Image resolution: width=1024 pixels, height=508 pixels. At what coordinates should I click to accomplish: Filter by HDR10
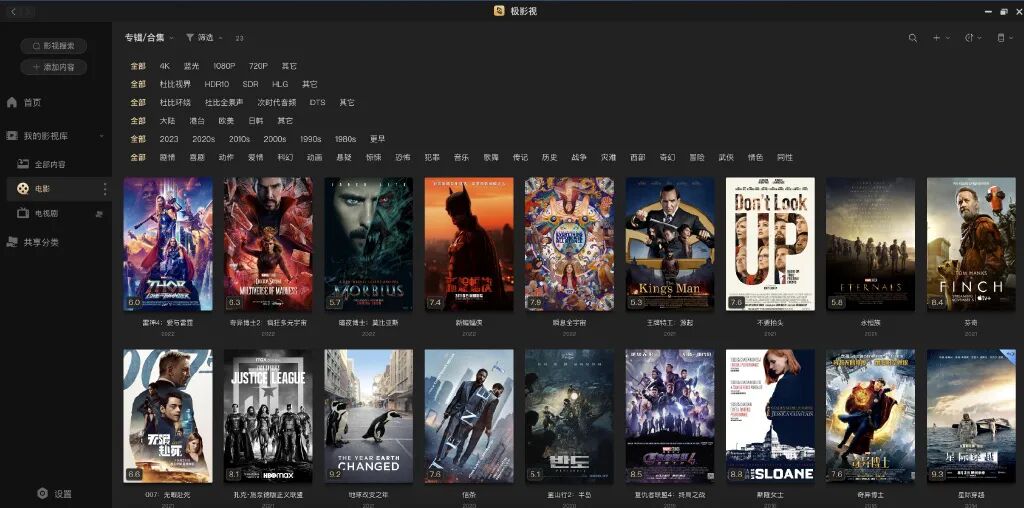point(217,84)
